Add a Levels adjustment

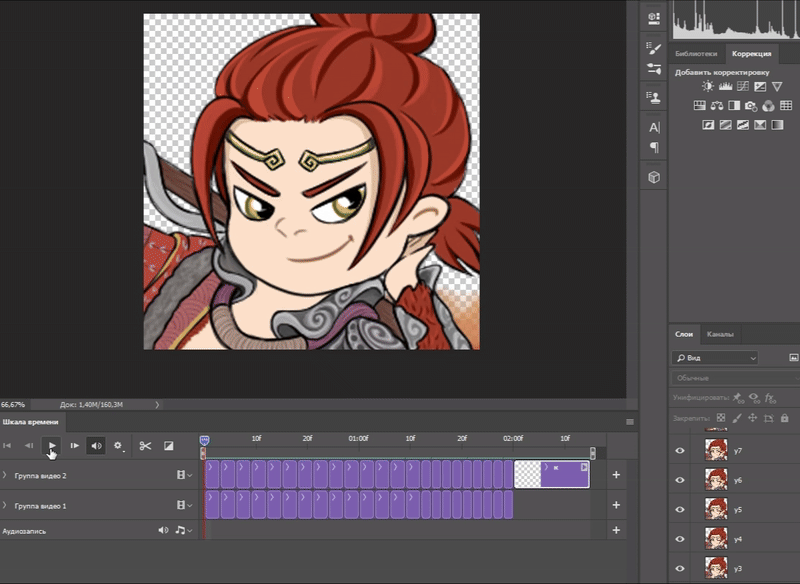click(725, 86)
